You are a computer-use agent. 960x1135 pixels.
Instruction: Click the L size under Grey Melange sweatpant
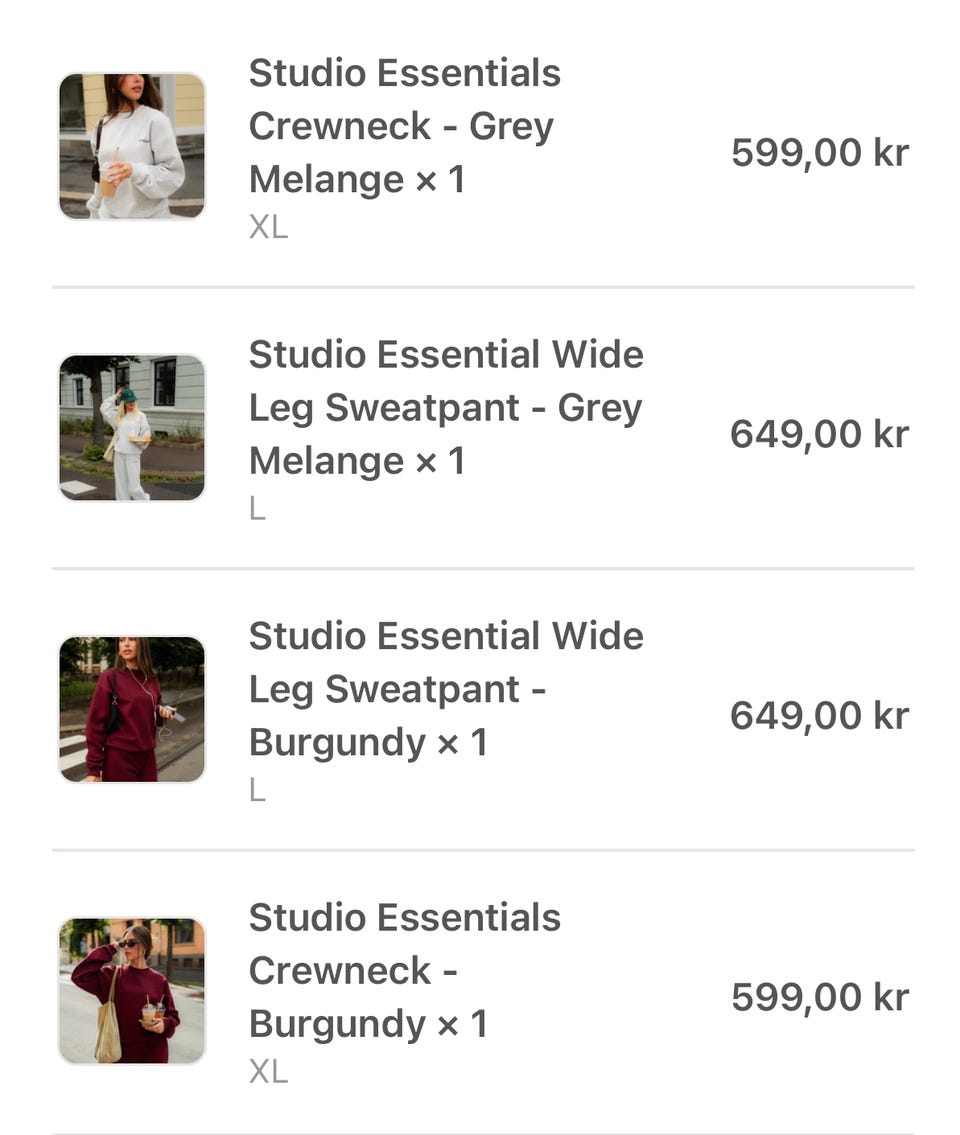coord(257,509)
